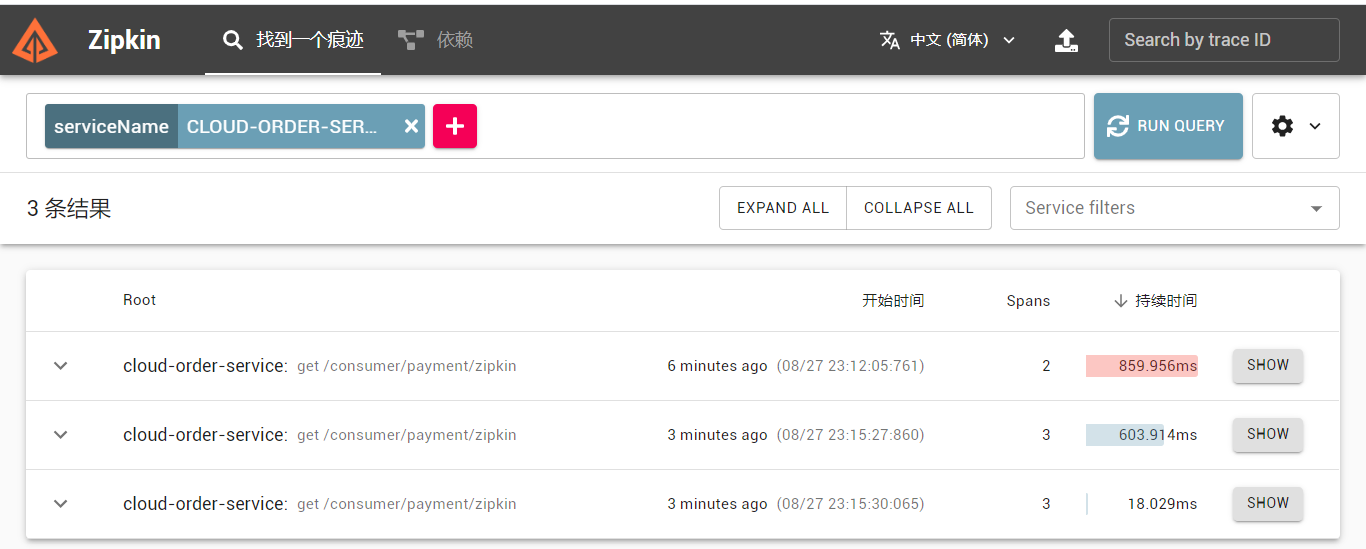Click the Zipkin title text
The width and height of the screenshot is (1366, 549).
click(x=124, y=40)
